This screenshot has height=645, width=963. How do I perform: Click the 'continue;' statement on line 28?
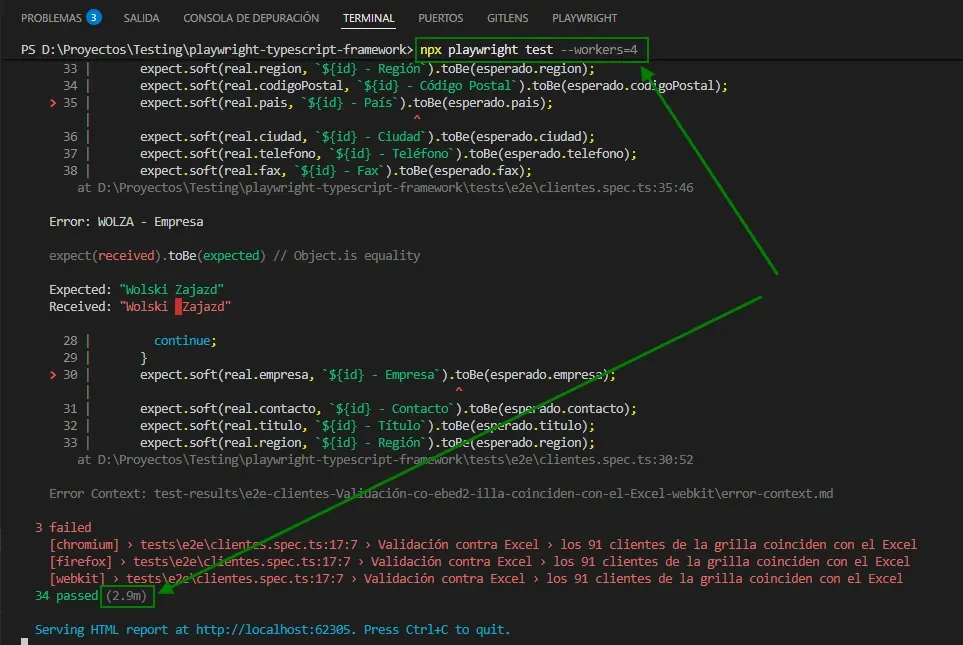[185, 340]
